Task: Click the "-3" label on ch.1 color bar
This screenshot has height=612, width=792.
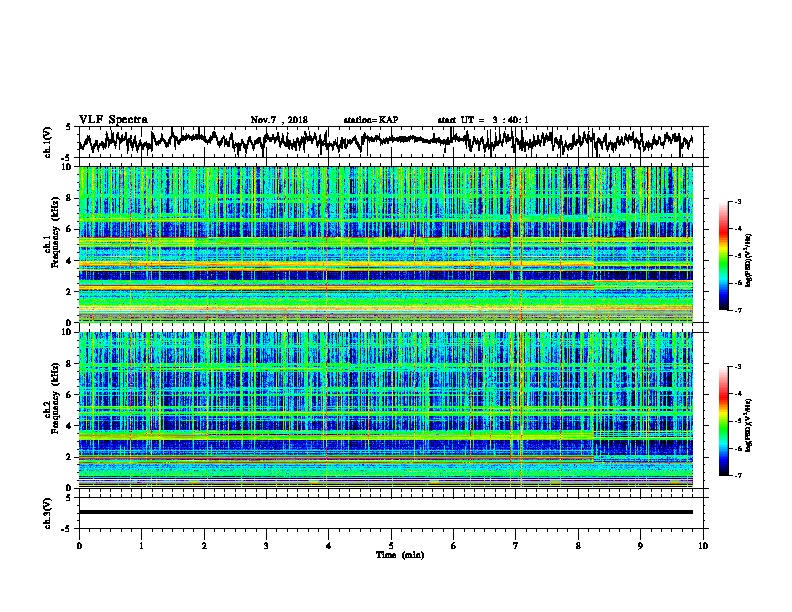Action: (x=737, y=201)
